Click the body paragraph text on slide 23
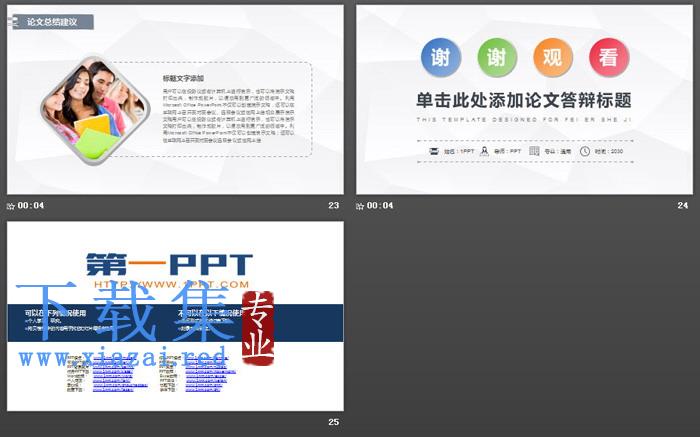700x437 pixels. (x=229, y=116)
